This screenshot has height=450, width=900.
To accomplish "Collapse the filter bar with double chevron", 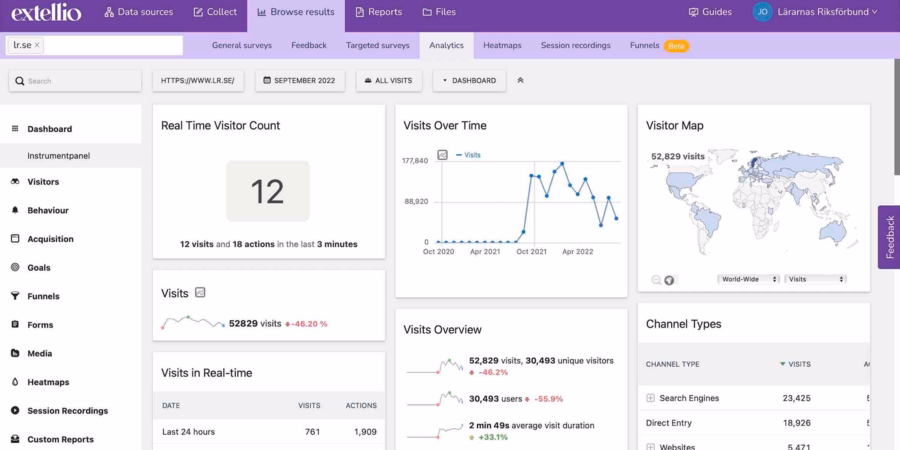I will click(x=520, y=81).
